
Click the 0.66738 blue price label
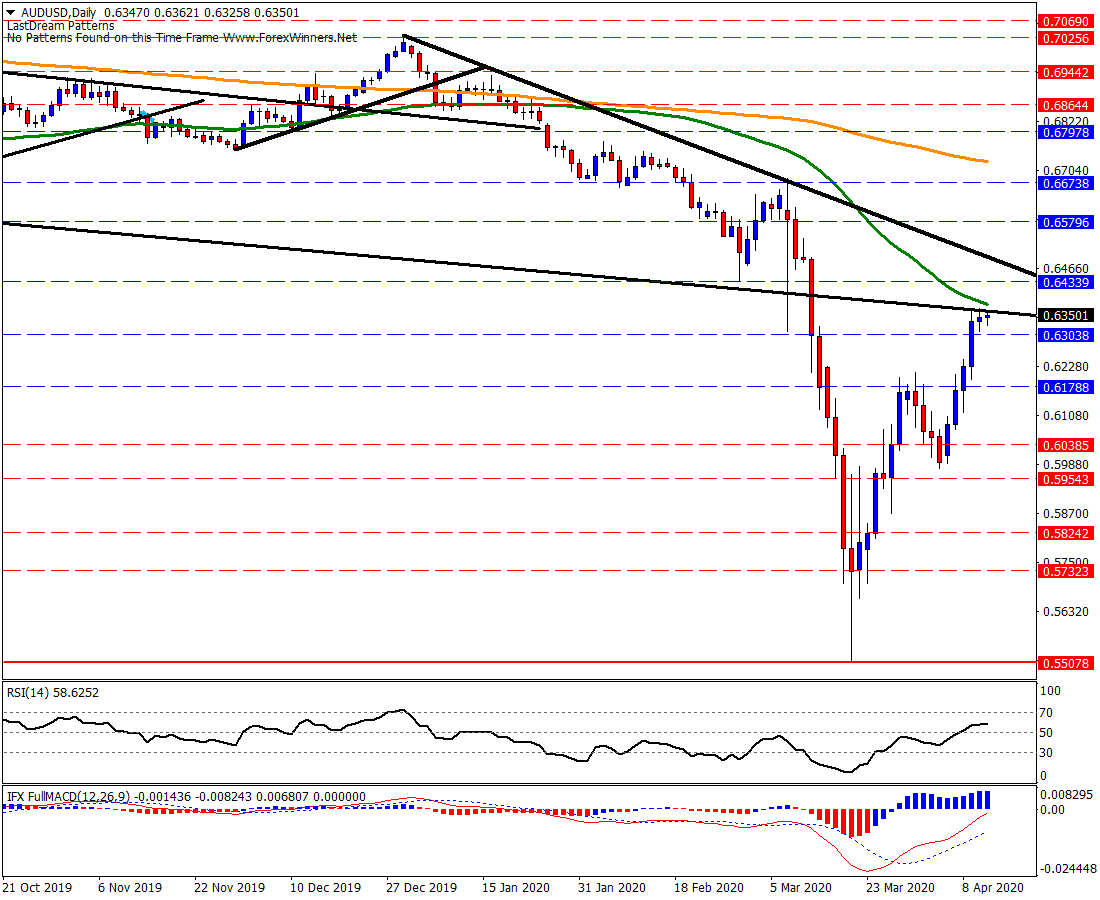tap(1066, 183)
